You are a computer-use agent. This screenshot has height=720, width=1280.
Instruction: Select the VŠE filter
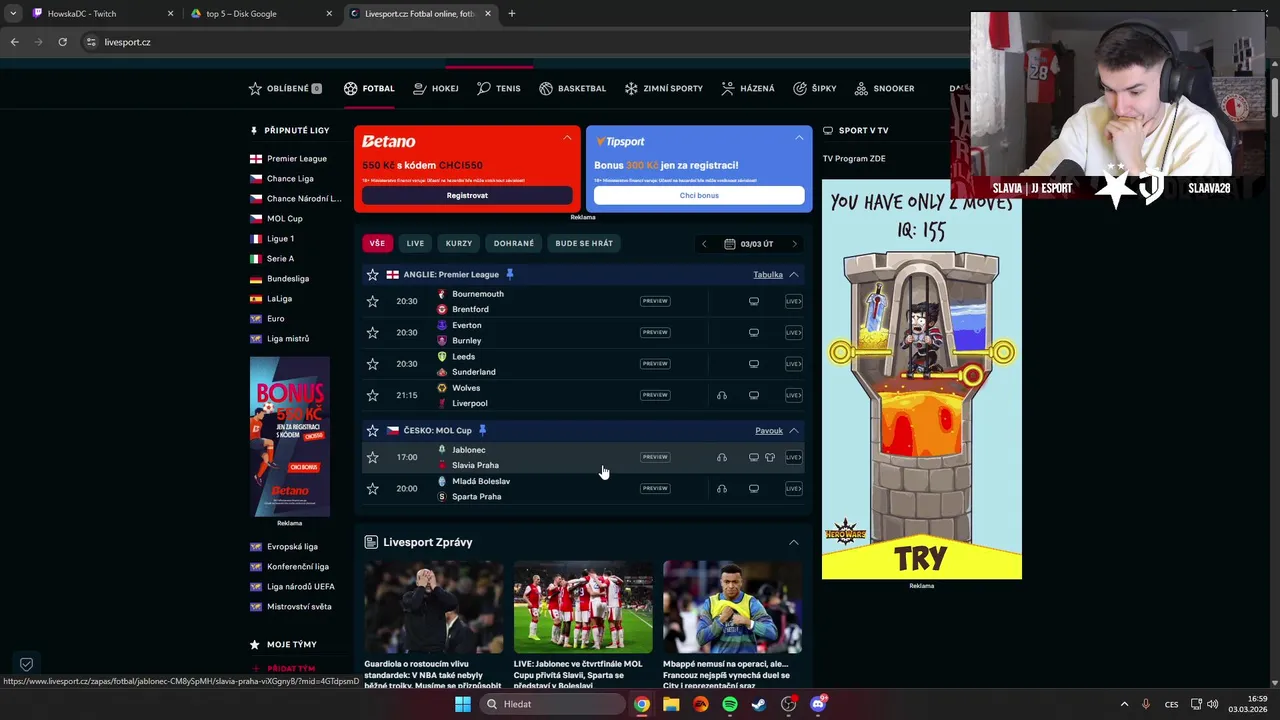pyautogui.click(x=377, y=243)
